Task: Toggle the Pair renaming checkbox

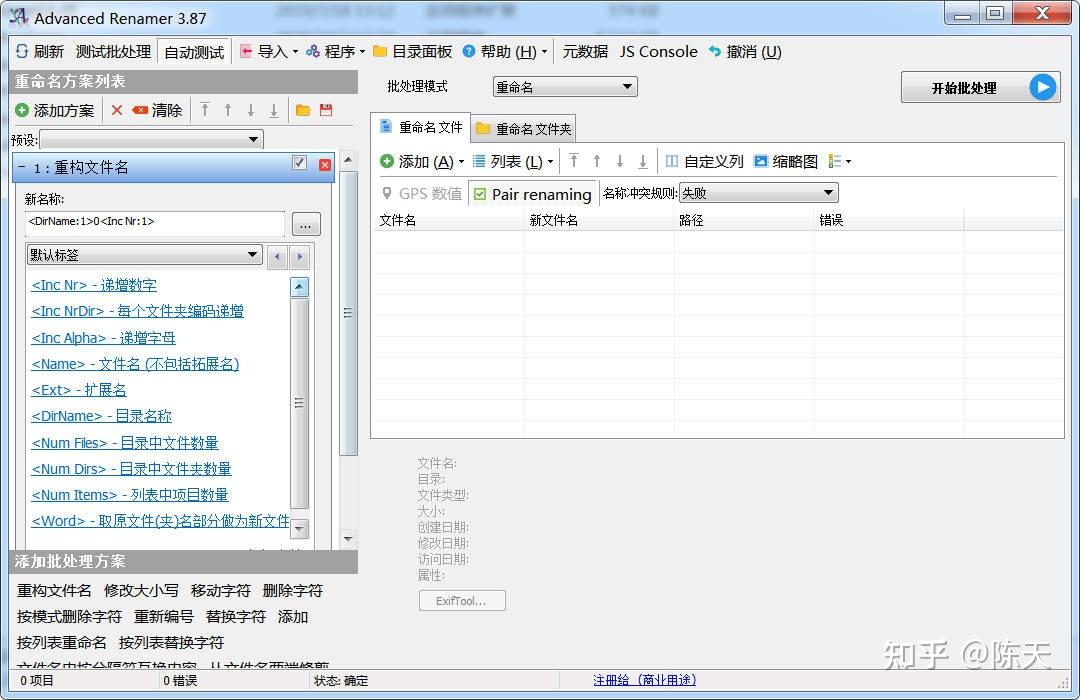Action: click(480, 194)
